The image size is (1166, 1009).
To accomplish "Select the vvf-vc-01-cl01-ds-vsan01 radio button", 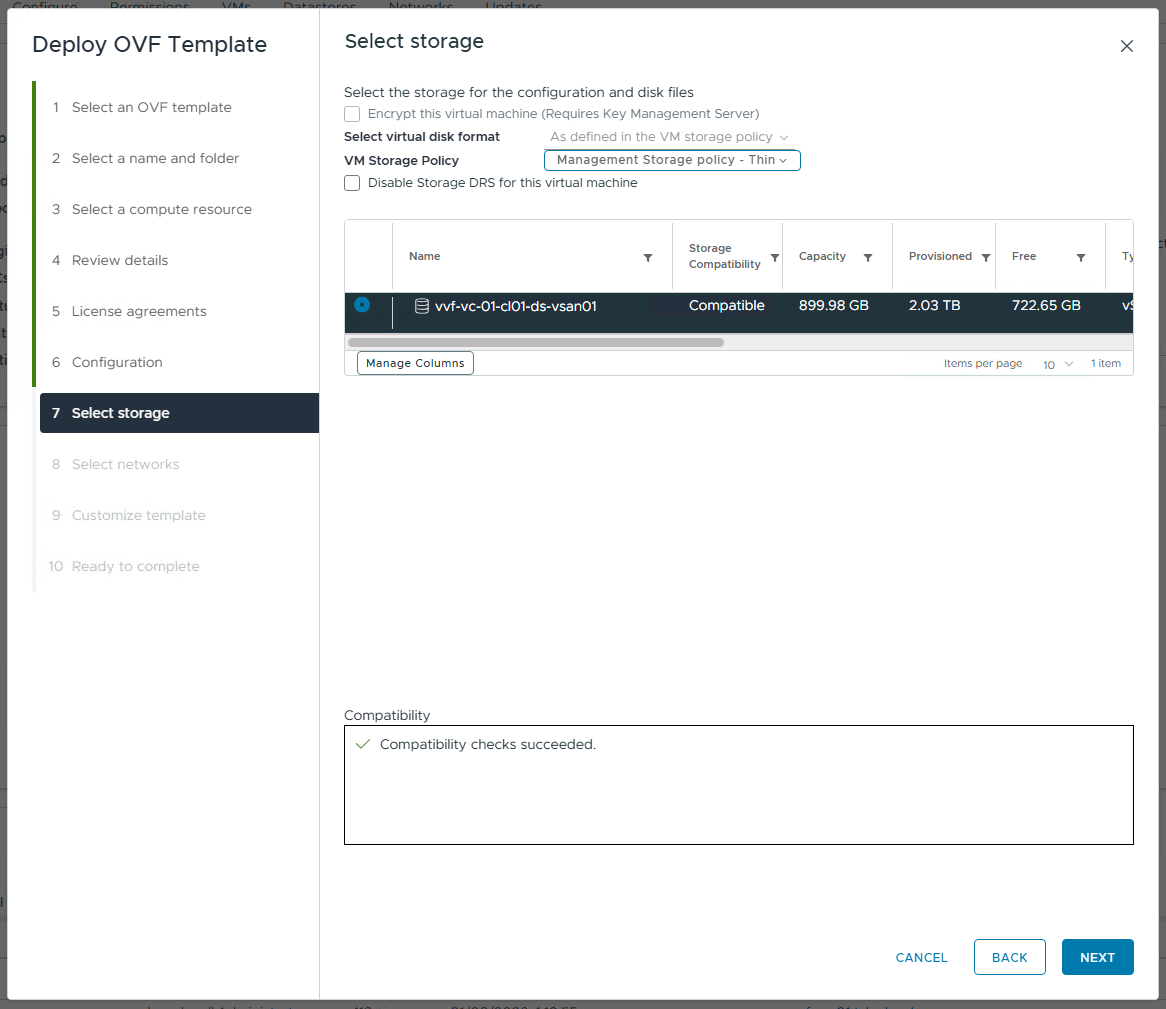I will [362, 305].
